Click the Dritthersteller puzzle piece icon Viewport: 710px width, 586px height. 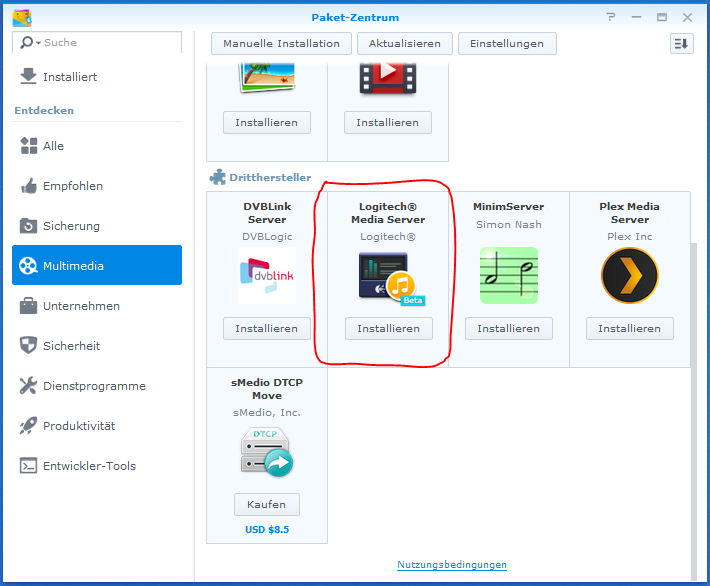click(x=218, y=177)
